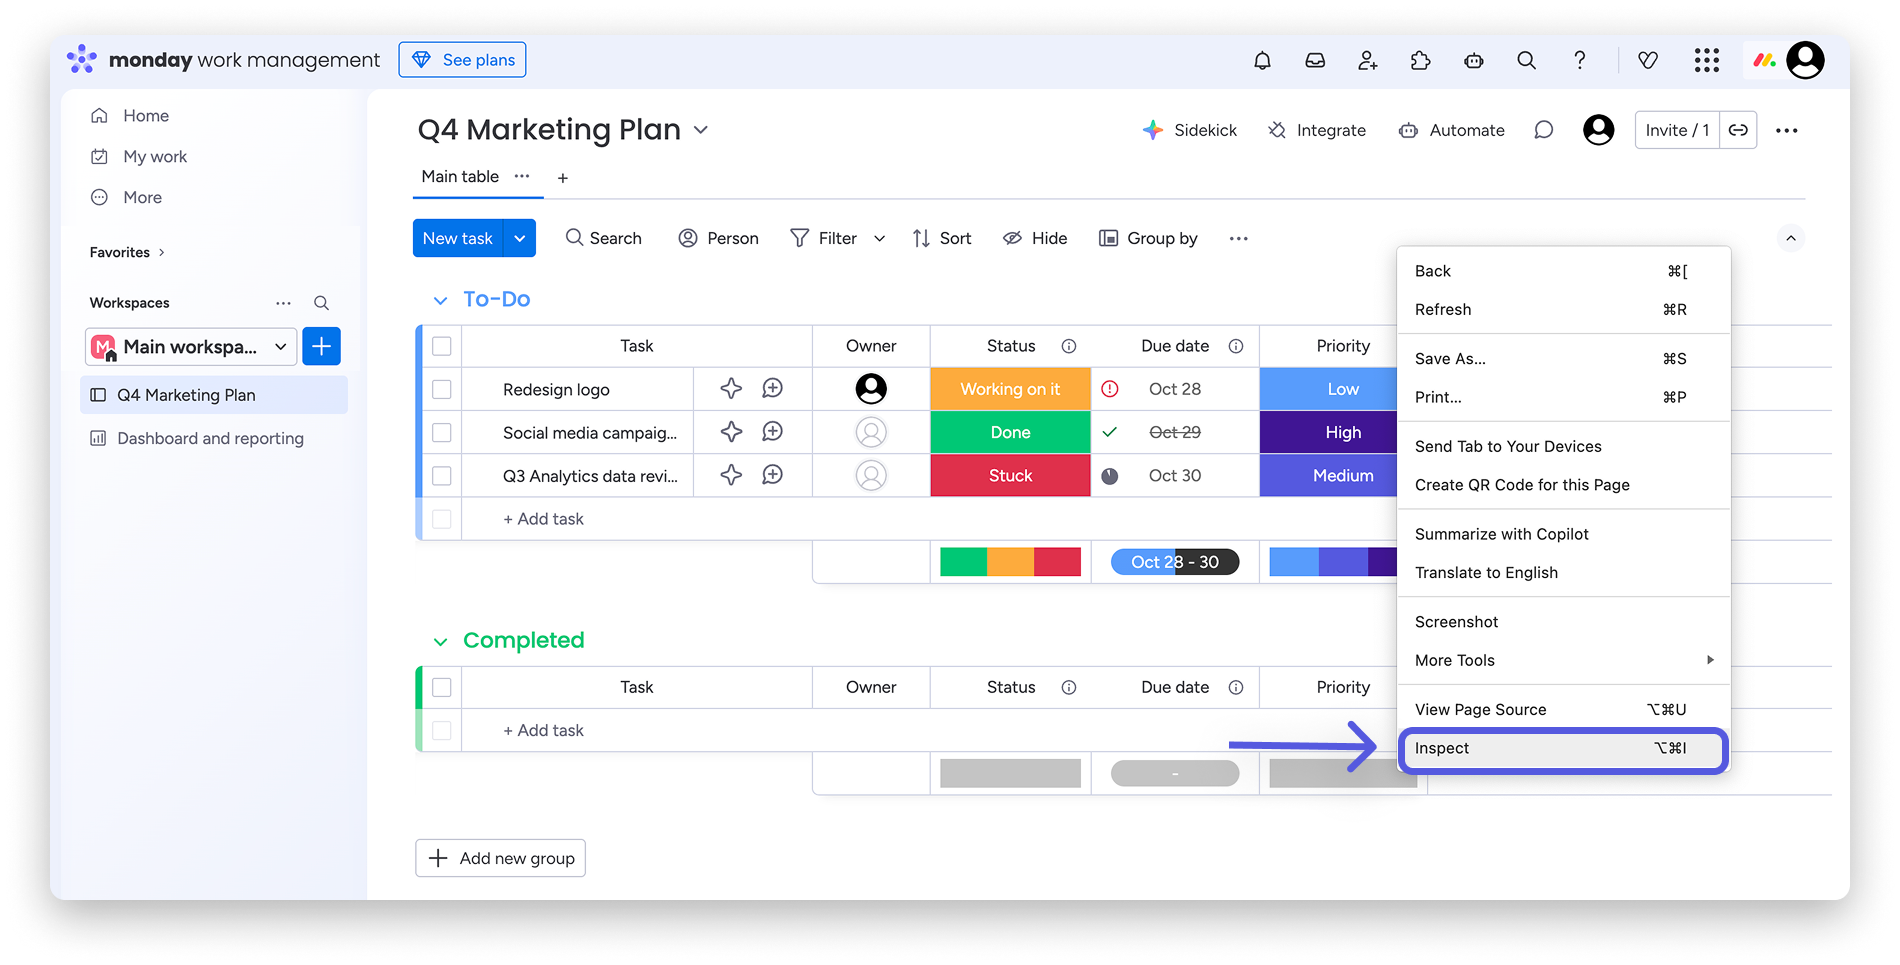Open board discussion speech bubble icon

click(x=1543, y=130)
